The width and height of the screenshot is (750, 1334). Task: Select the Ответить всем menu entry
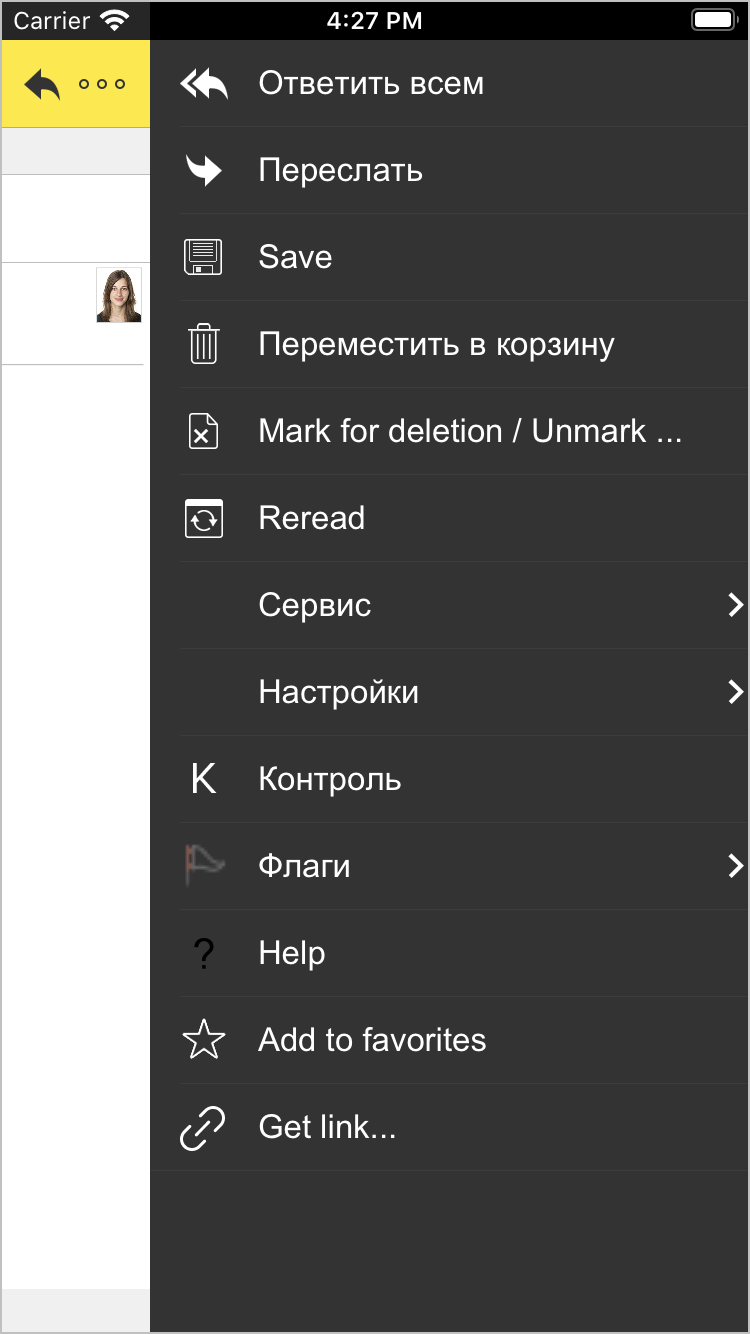(x=371, y=84)
